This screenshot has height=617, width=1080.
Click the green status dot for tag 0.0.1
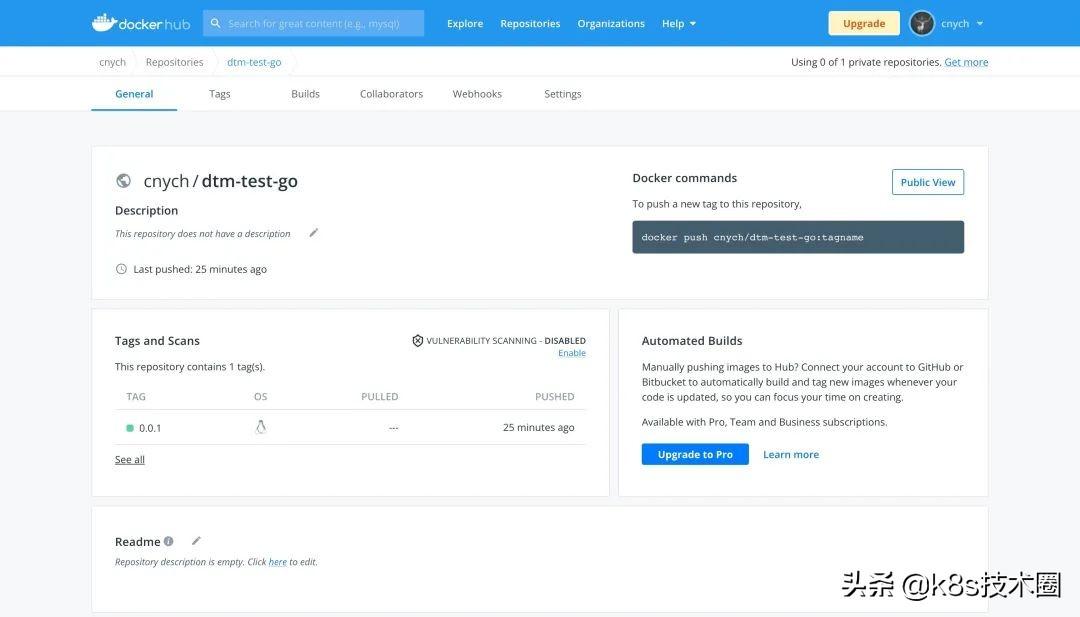129,428
